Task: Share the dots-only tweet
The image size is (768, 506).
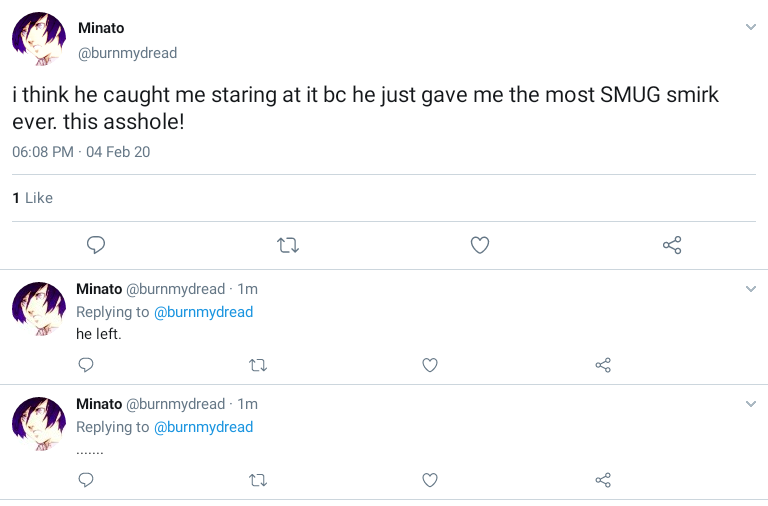Action: (x=603, y=480)
